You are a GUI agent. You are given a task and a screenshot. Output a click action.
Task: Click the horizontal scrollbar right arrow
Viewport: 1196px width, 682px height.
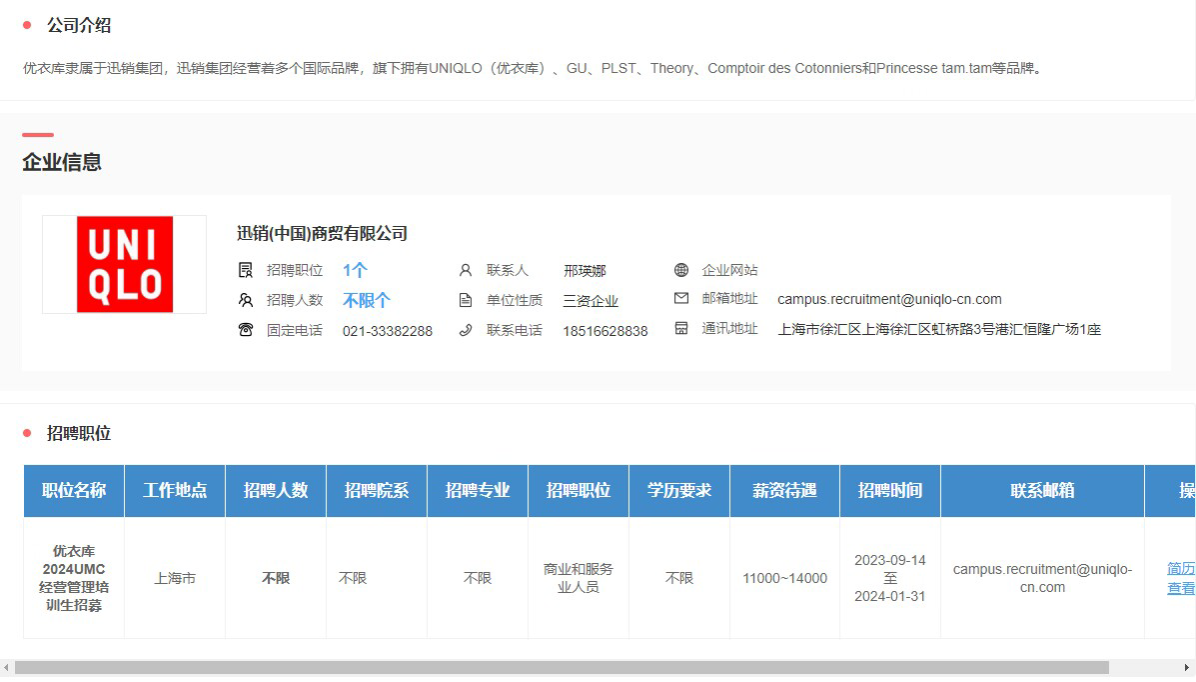1187,667
